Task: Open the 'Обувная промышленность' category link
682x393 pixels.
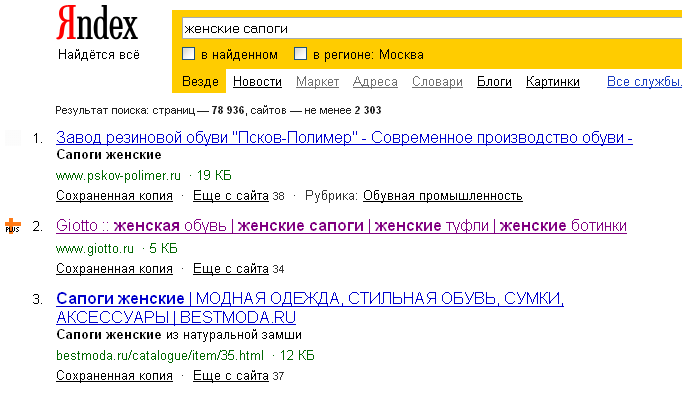Action: [443, 196]
